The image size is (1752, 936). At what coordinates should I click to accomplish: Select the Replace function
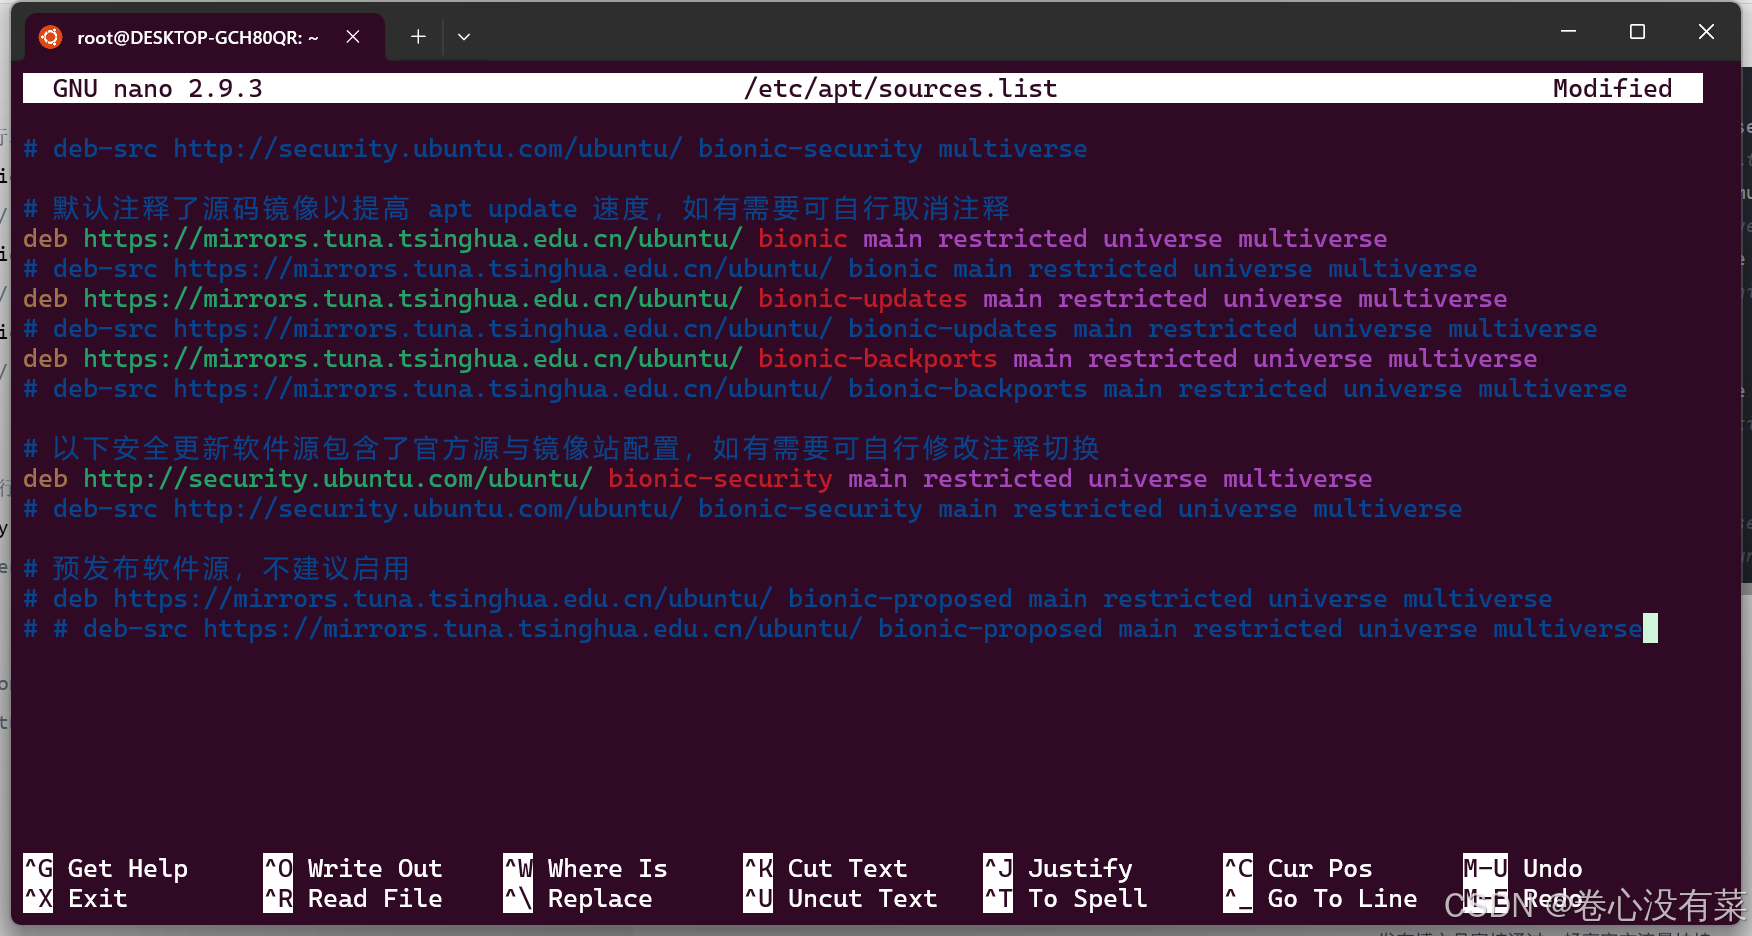pyautogui.click(x=580, y=898)
